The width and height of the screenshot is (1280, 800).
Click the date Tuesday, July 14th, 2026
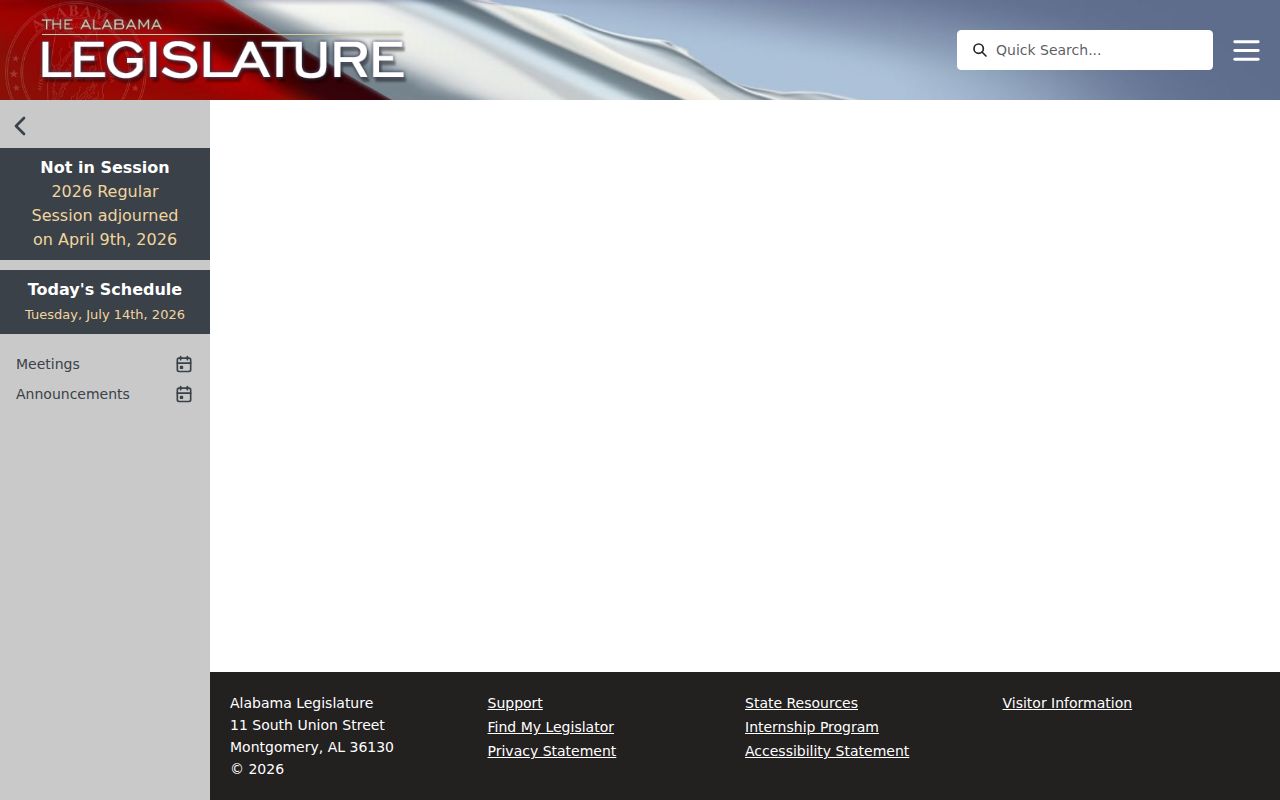[105, 314]
